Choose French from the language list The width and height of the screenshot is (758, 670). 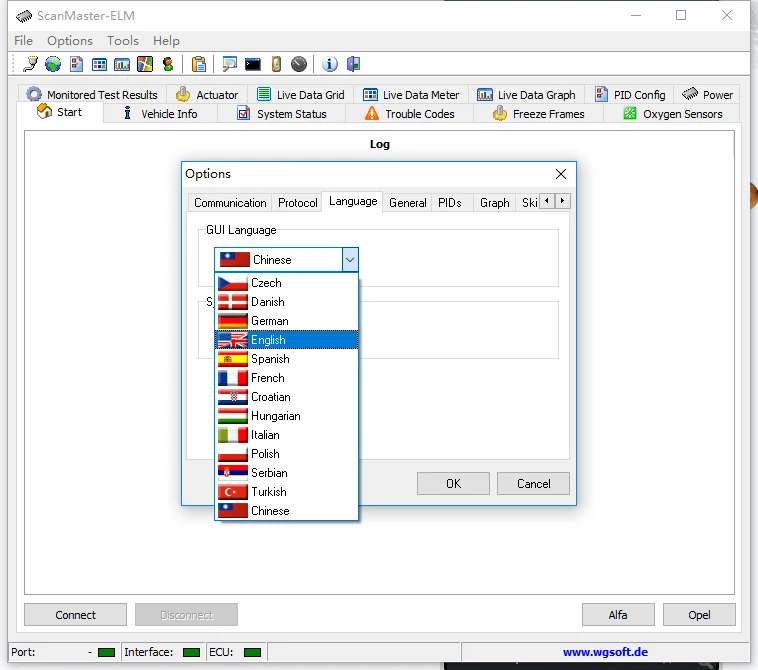(286, 378)
